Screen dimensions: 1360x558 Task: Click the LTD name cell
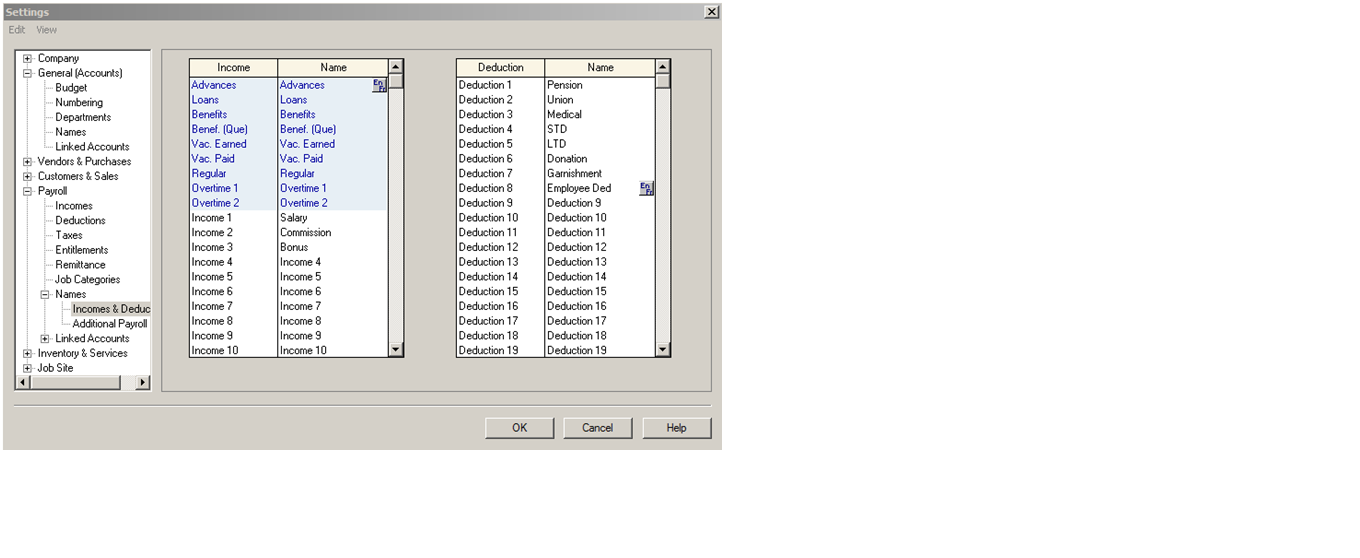600,144
